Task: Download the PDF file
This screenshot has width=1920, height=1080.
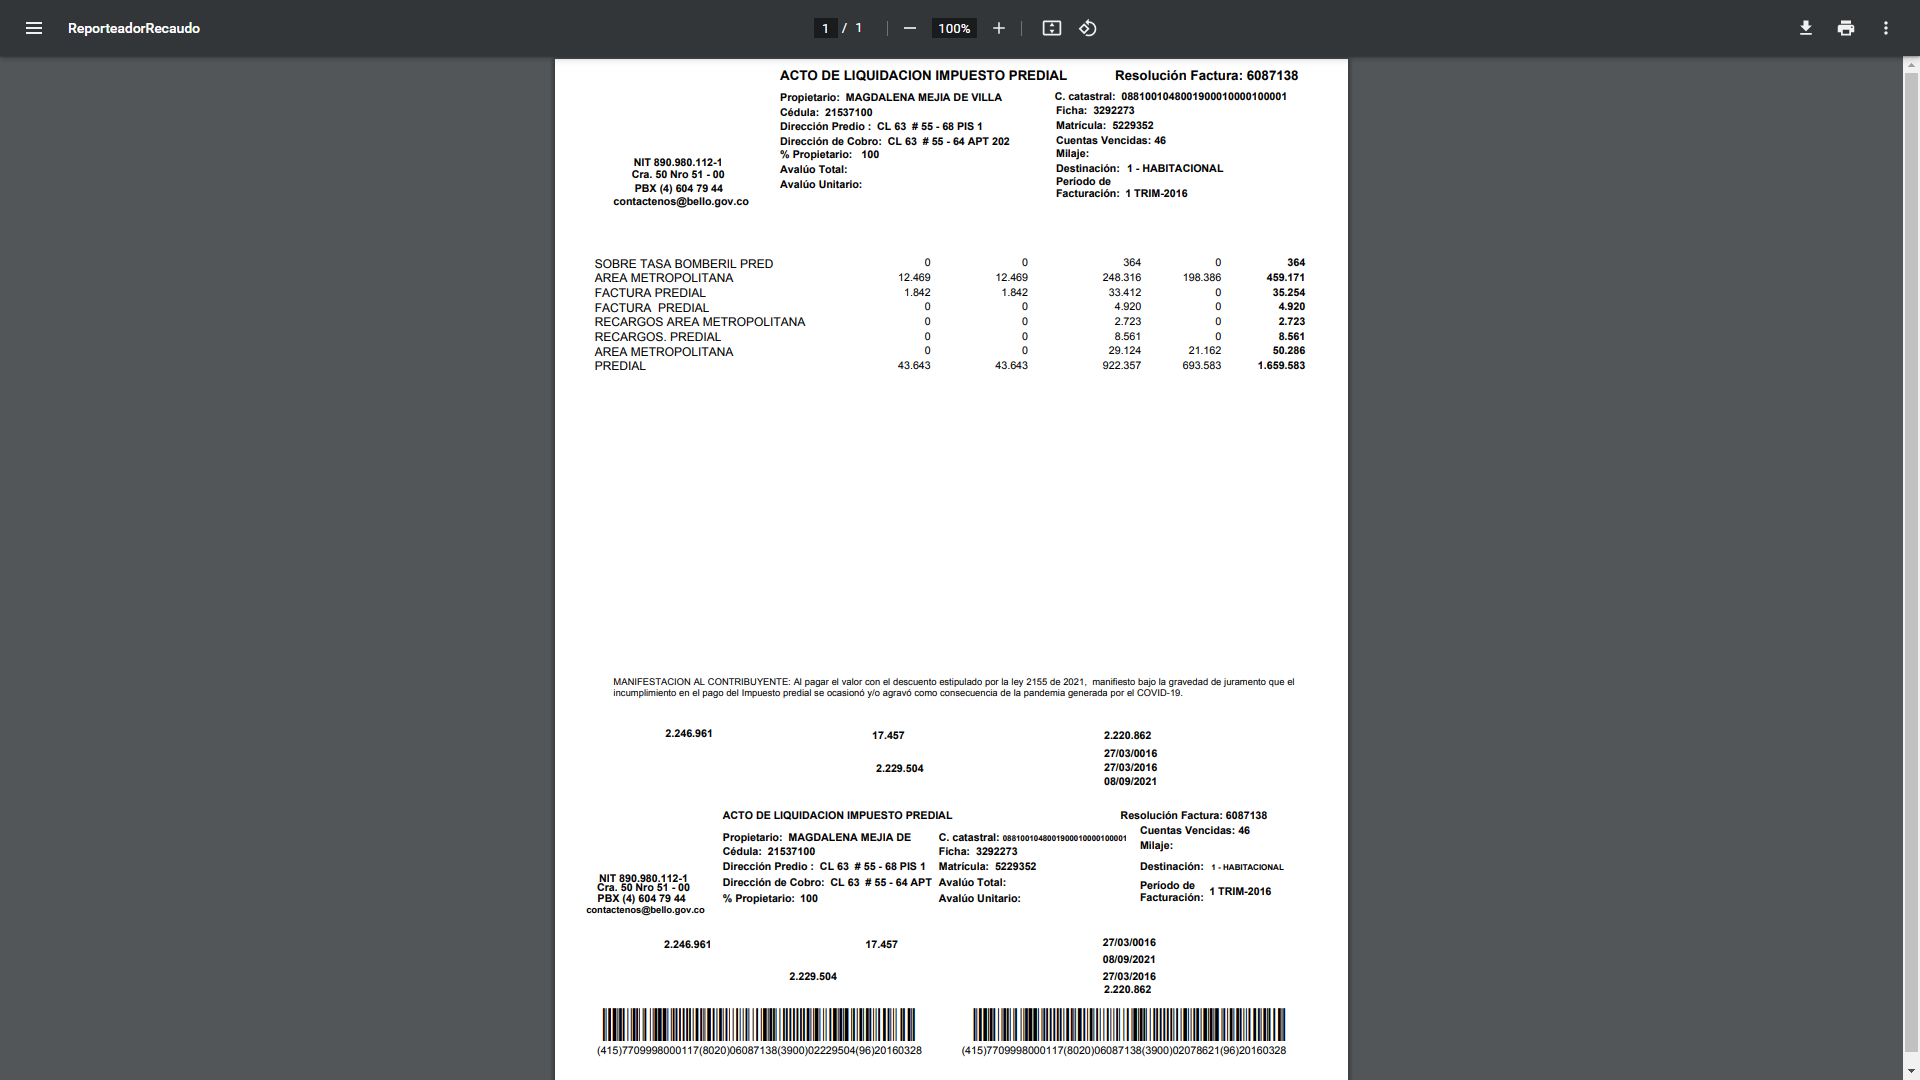Action: tap(1805, 28)
